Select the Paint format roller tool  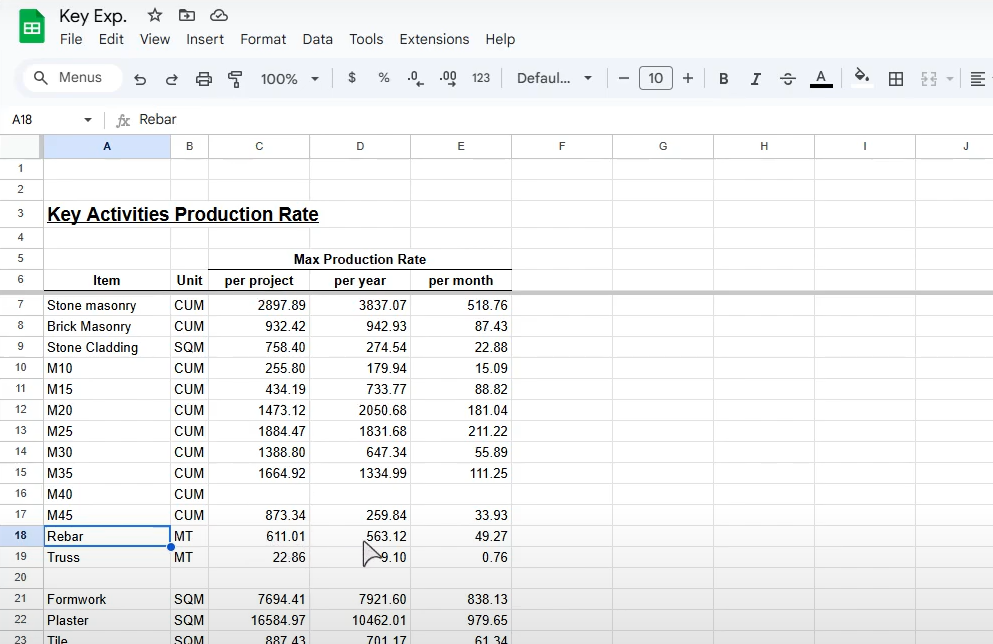(x=236, y=78)
